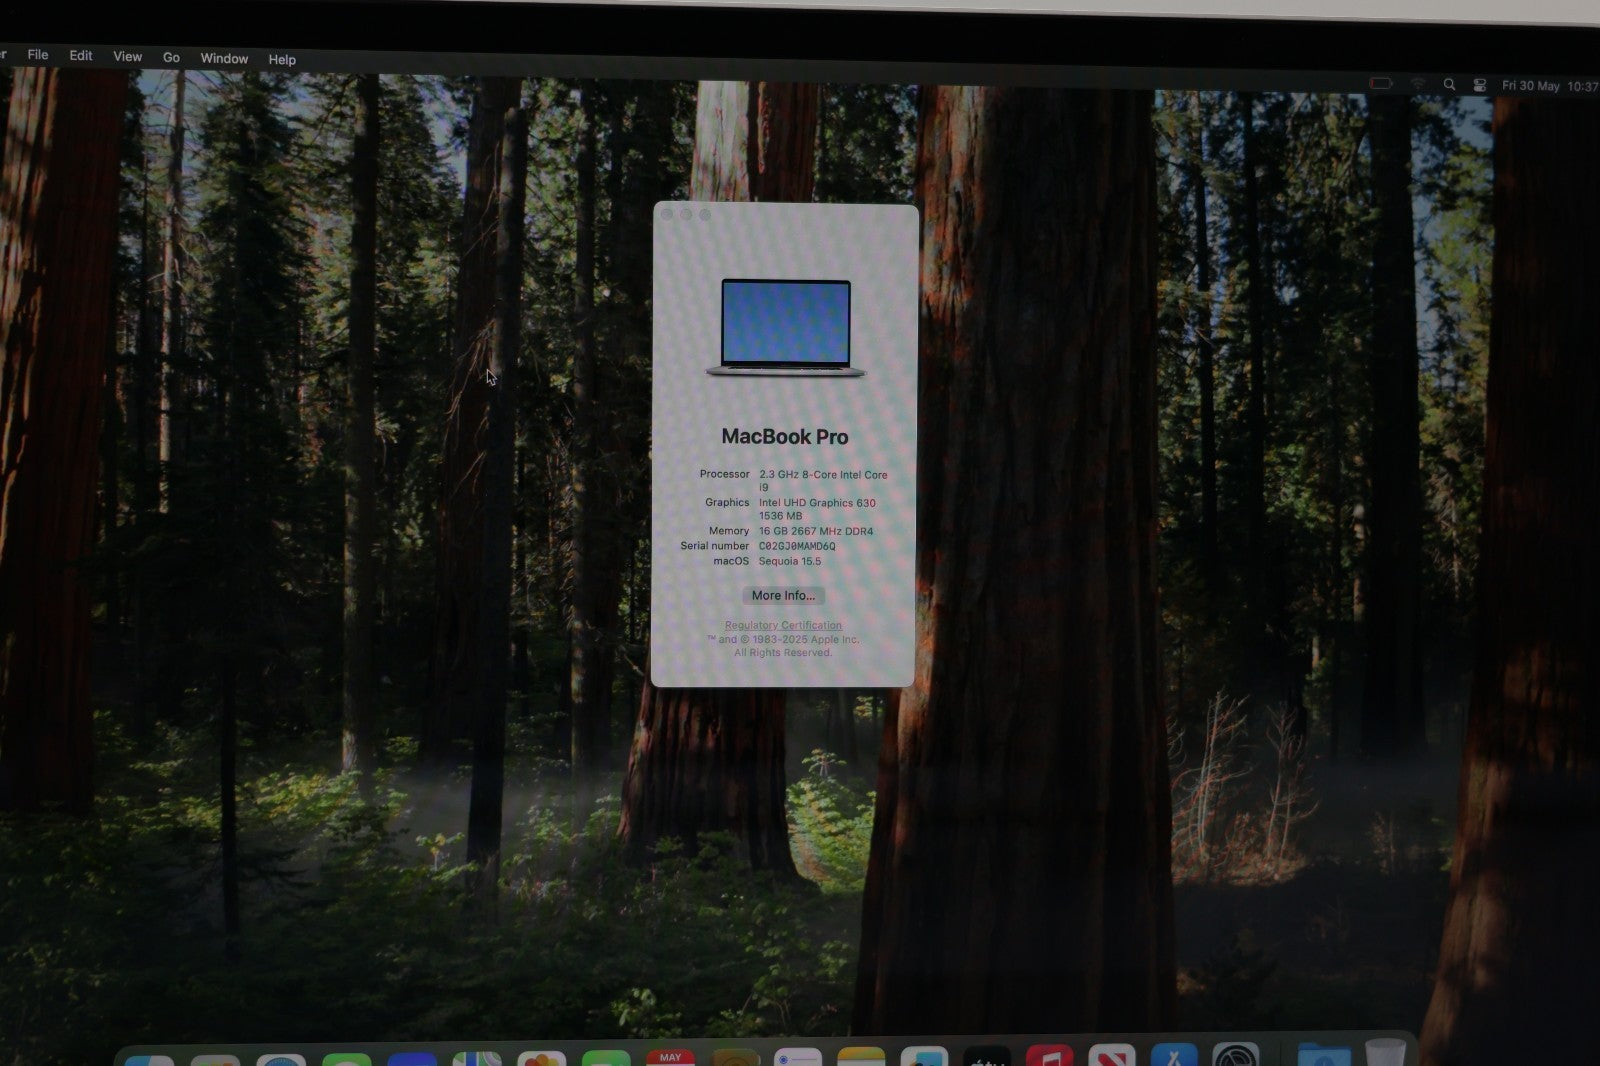The width and height of the screenshot is (1600, 1066).
Task: Open Control Center icon in menu bar
Action: (1480, 86)
